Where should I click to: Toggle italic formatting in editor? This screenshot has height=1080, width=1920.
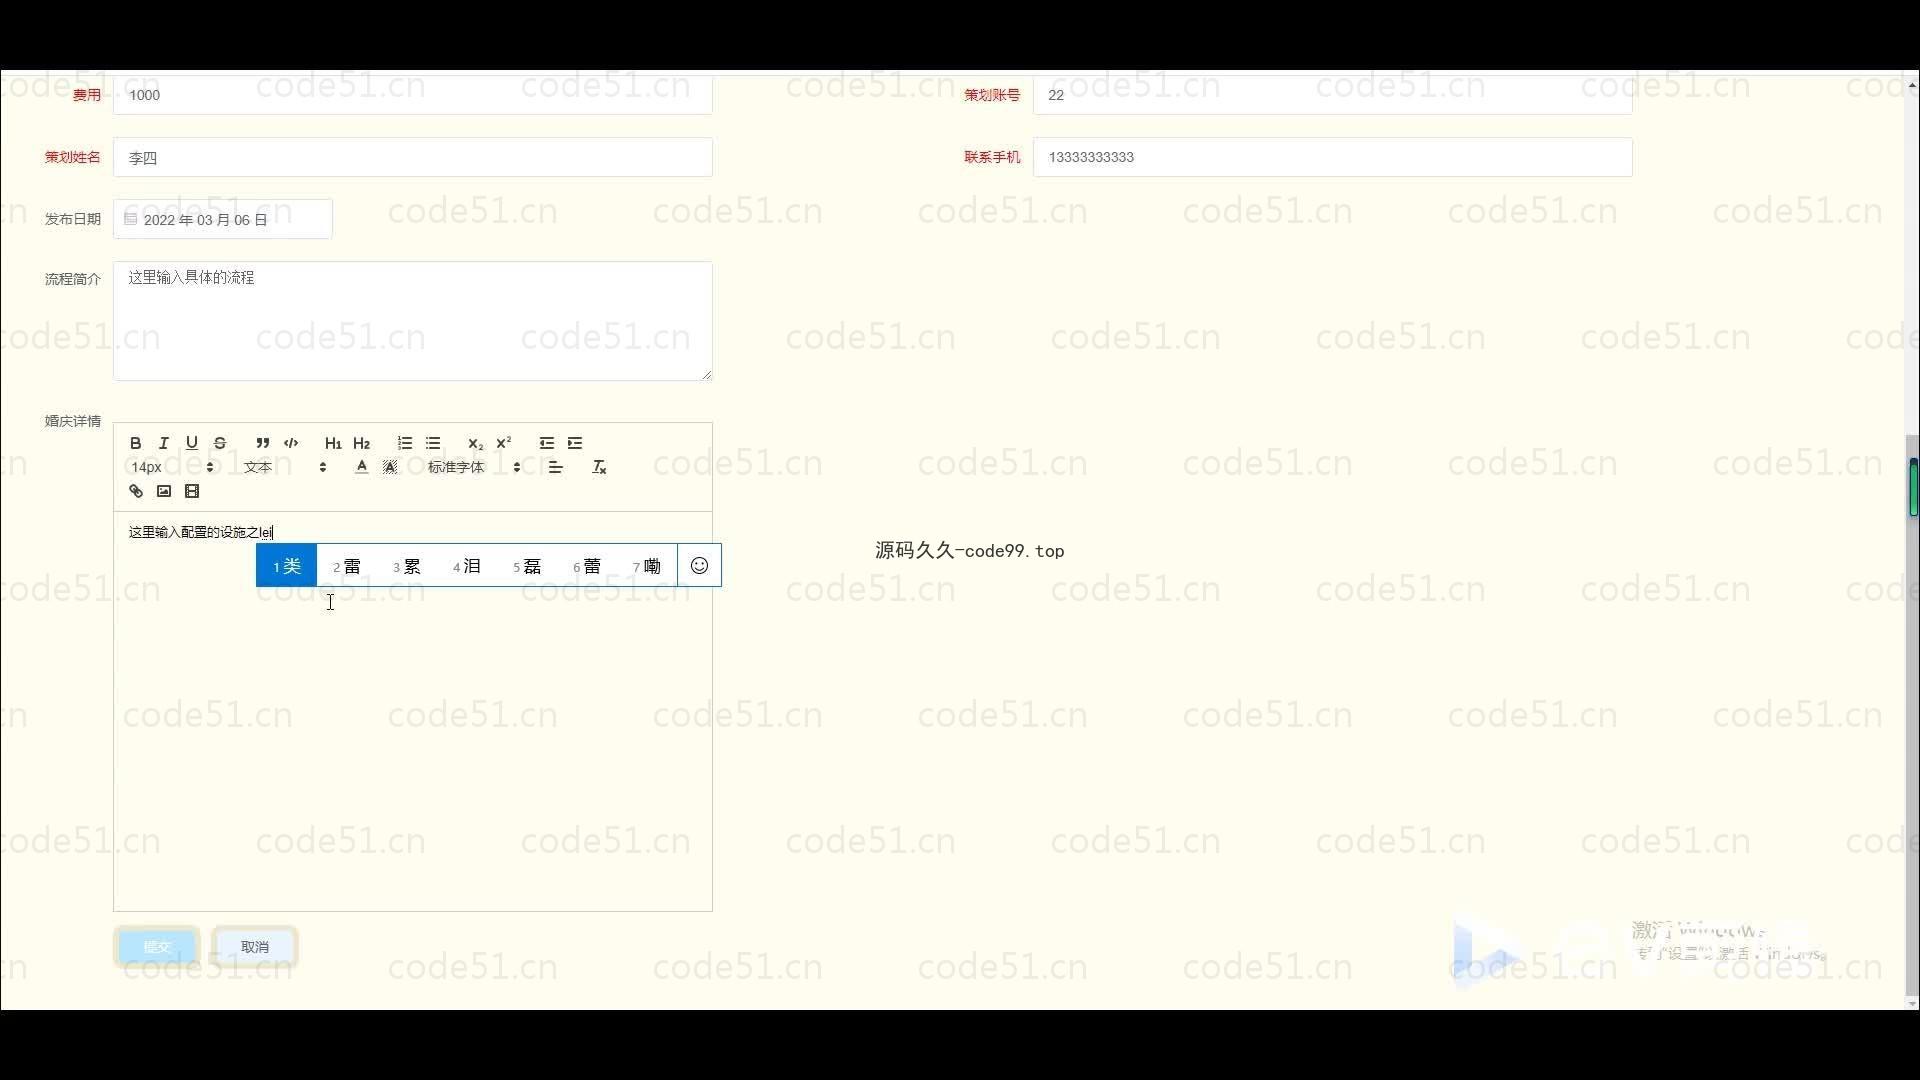click(164, 443)
